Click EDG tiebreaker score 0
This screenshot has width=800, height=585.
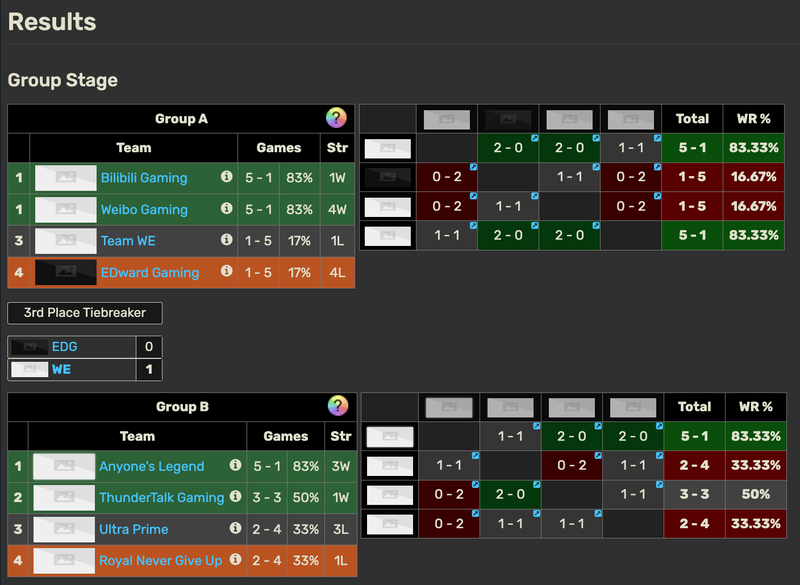(x=148, y=346)
